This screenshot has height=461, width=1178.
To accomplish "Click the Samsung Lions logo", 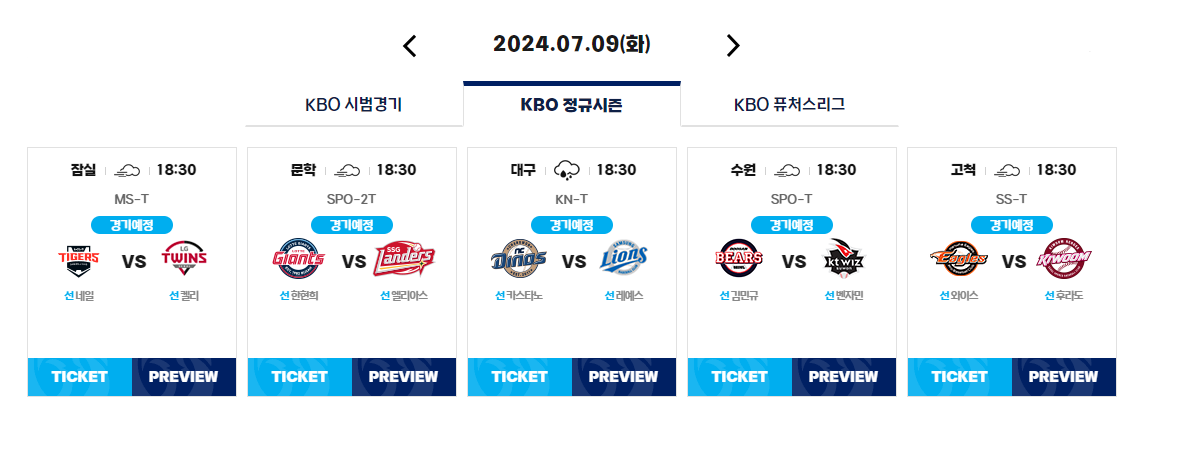I will [x=624, y=260].
